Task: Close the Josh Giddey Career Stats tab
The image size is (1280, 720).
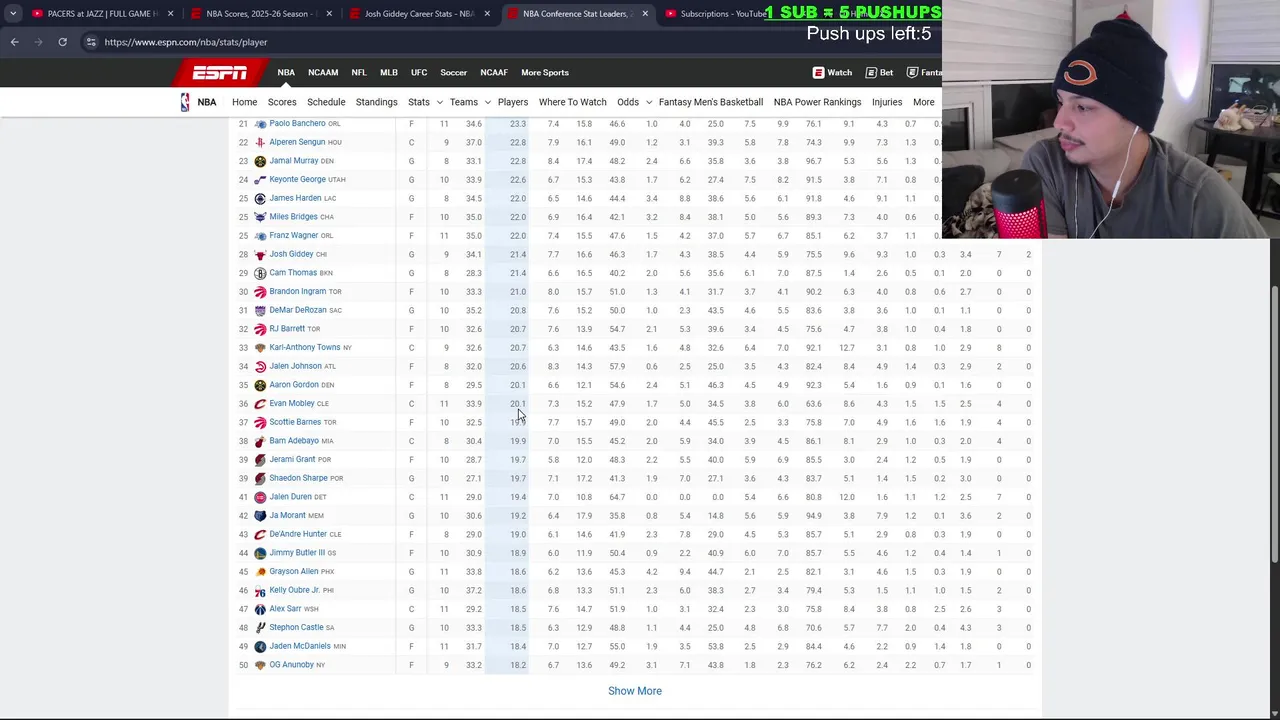Action: (487, 14)
